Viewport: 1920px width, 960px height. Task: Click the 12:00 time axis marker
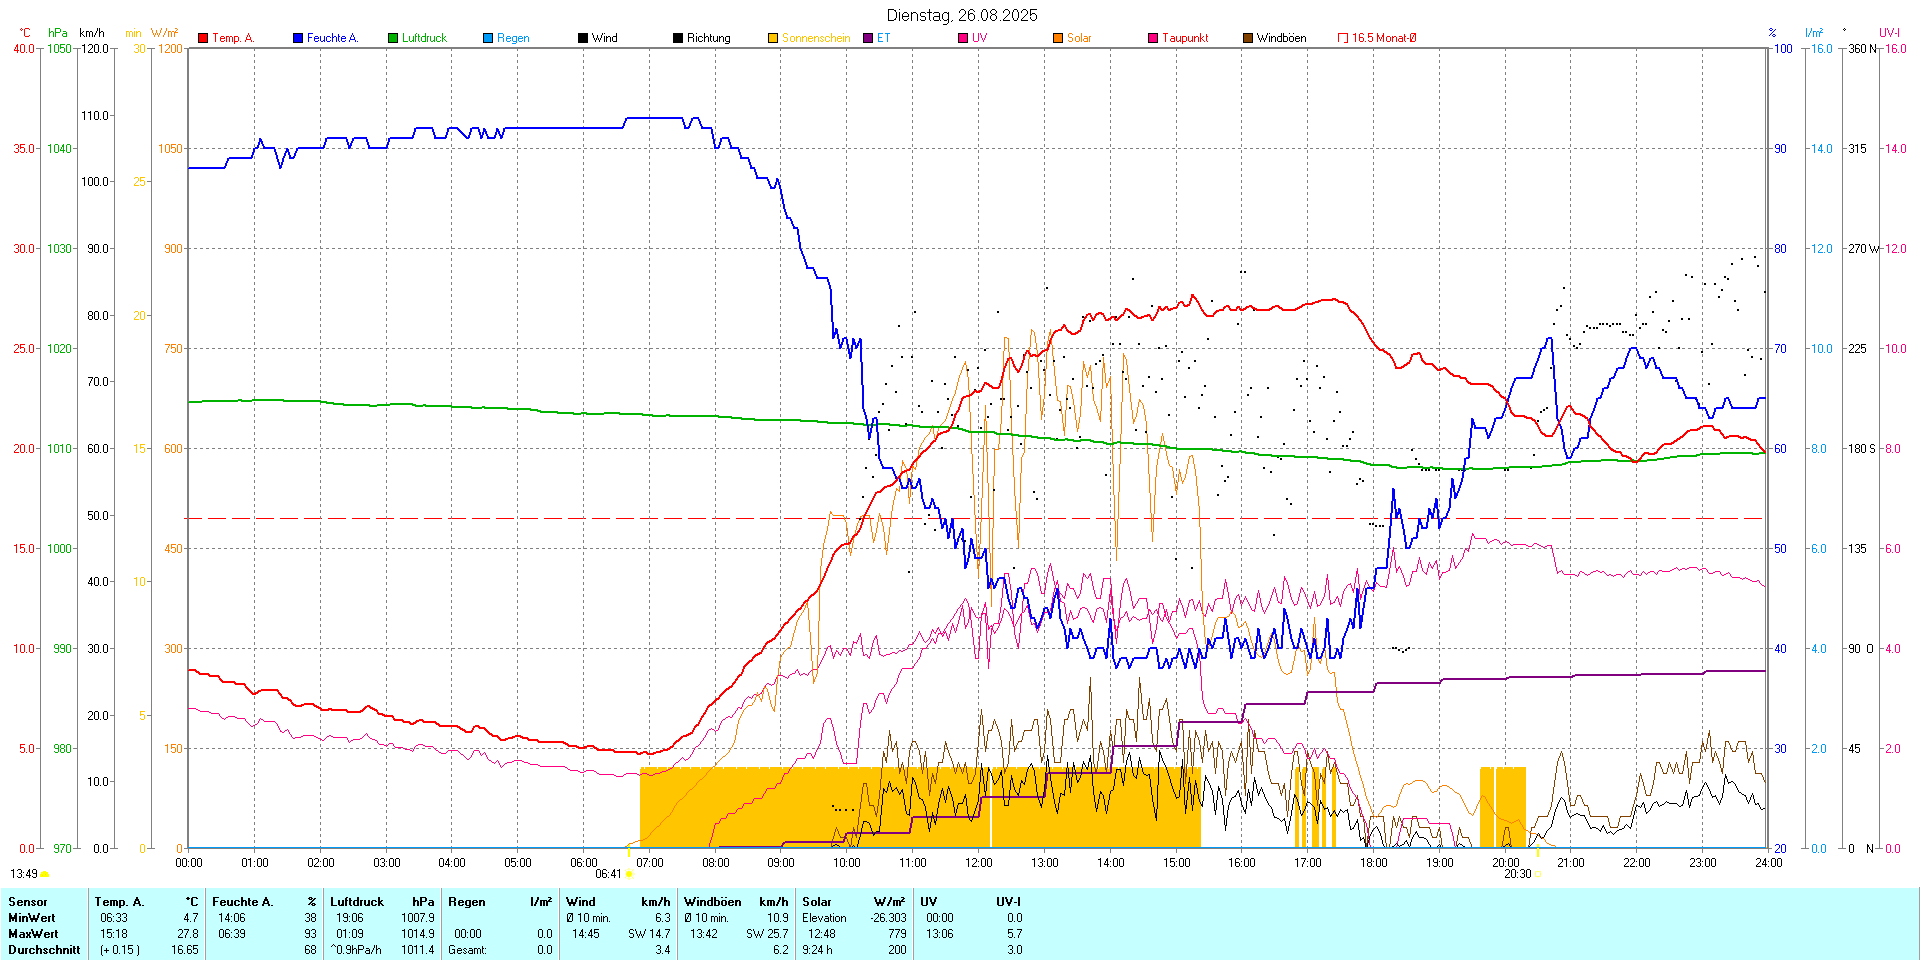pos(978,862)
